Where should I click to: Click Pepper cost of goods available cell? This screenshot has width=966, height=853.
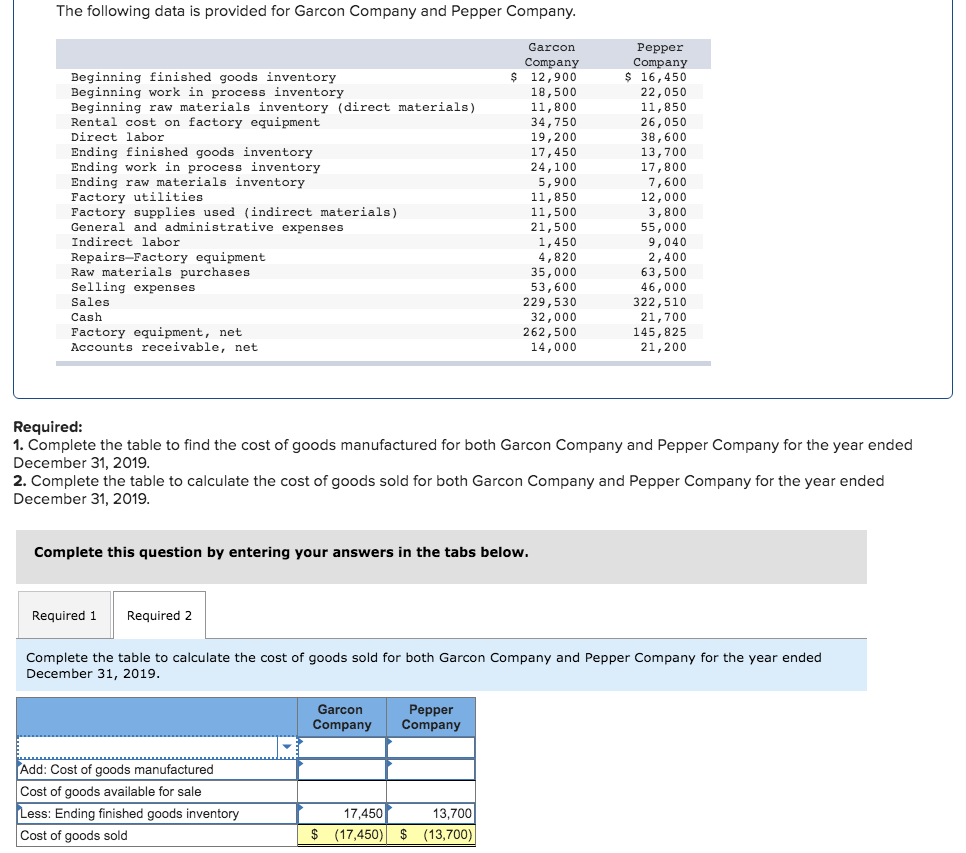431,791
